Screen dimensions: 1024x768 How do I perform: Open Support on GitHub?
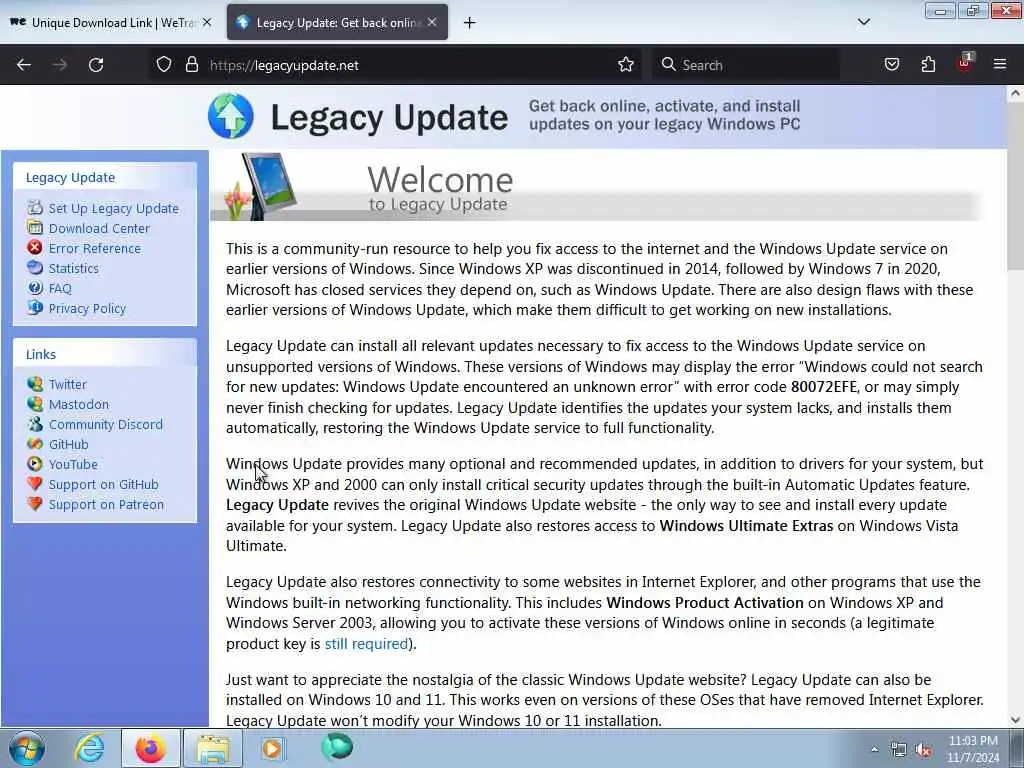click(x=103, y=485)
